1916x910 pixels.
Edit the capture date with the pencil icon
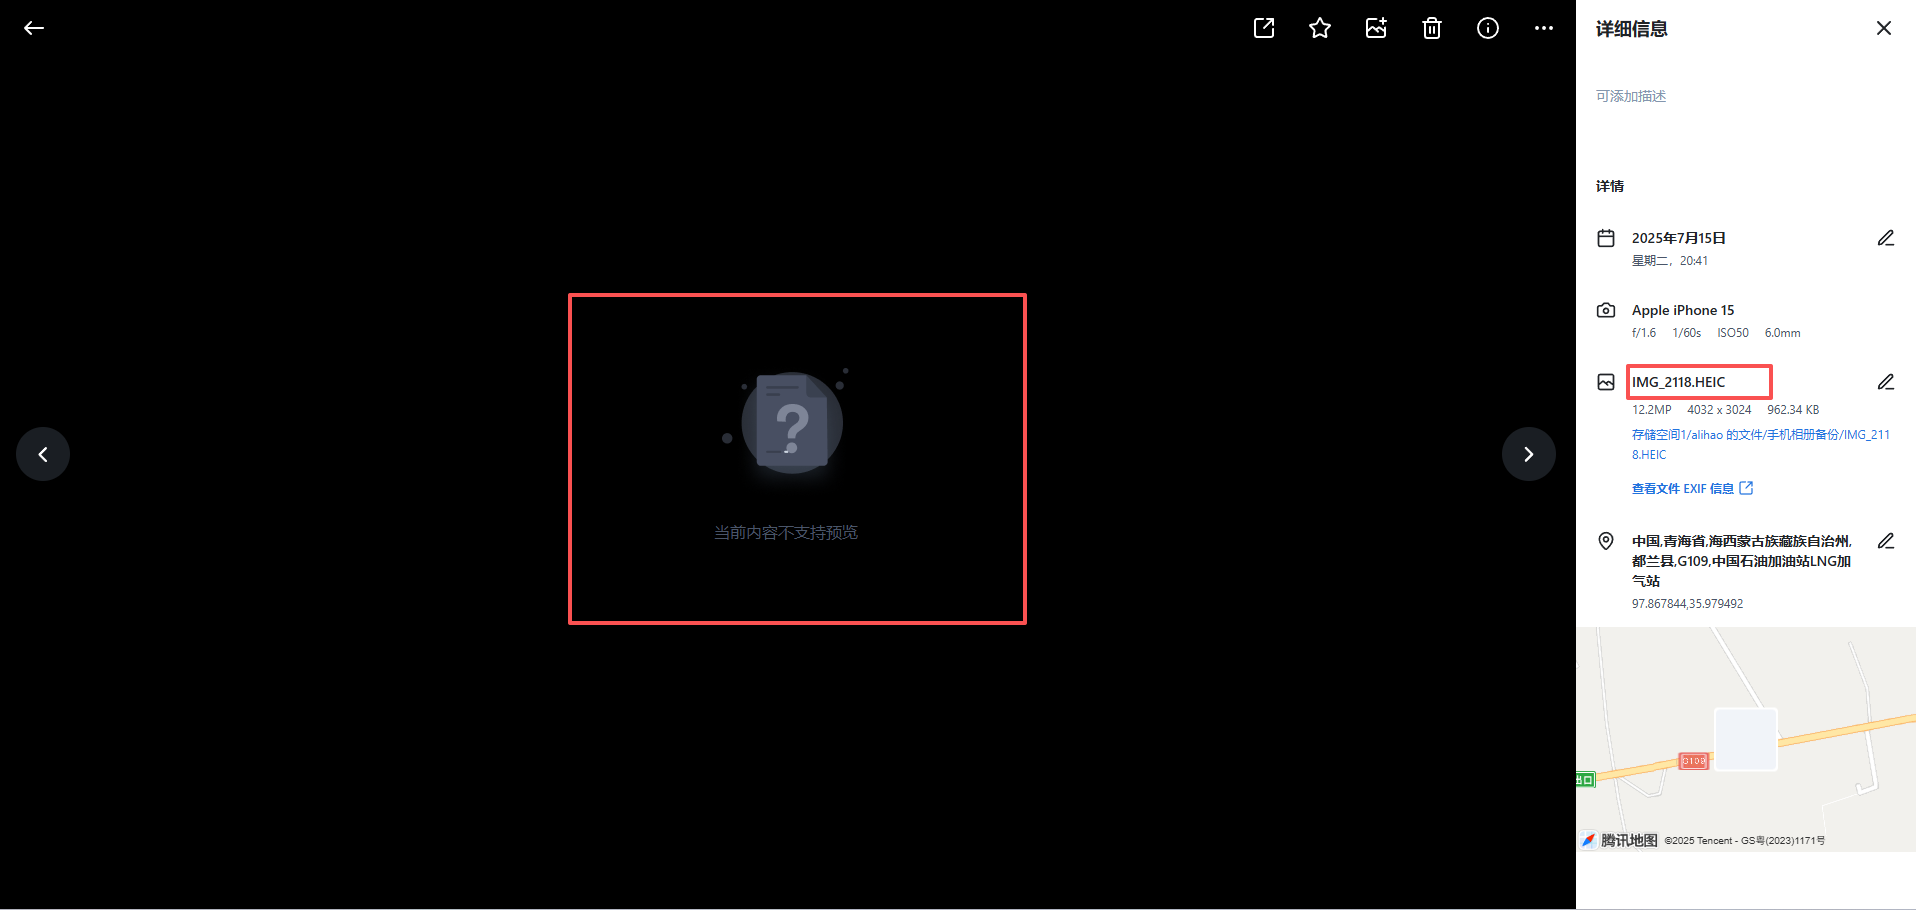point(1886,237)
